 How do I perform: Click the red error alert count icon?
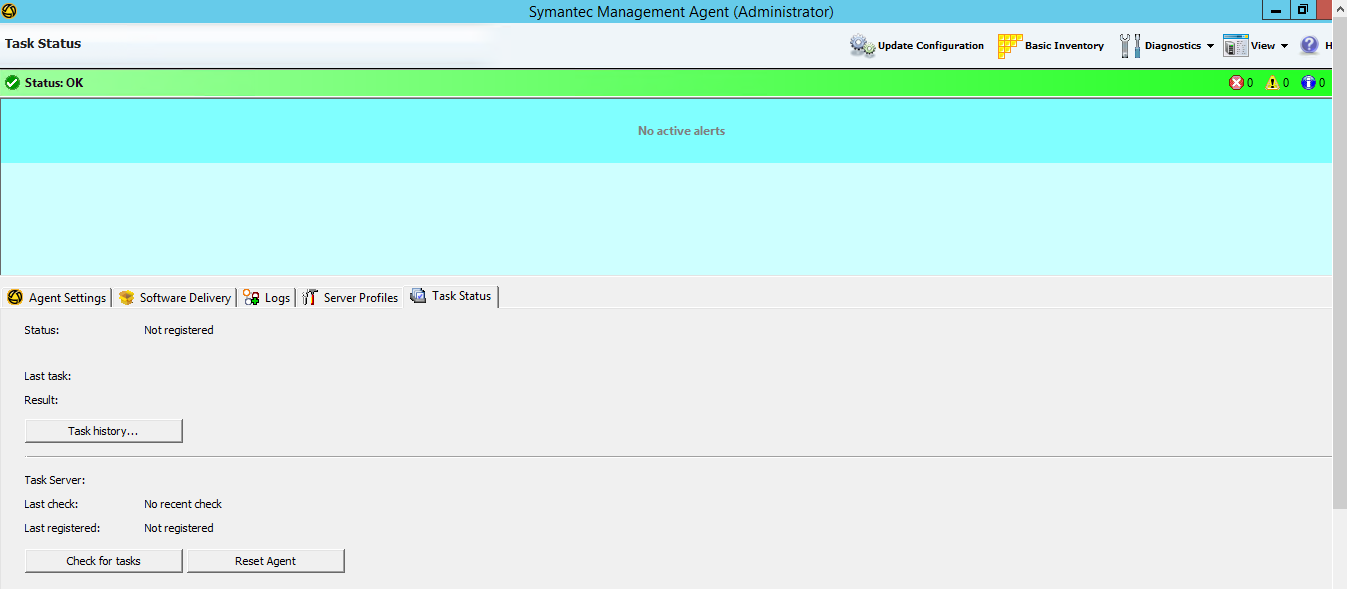1236,83
